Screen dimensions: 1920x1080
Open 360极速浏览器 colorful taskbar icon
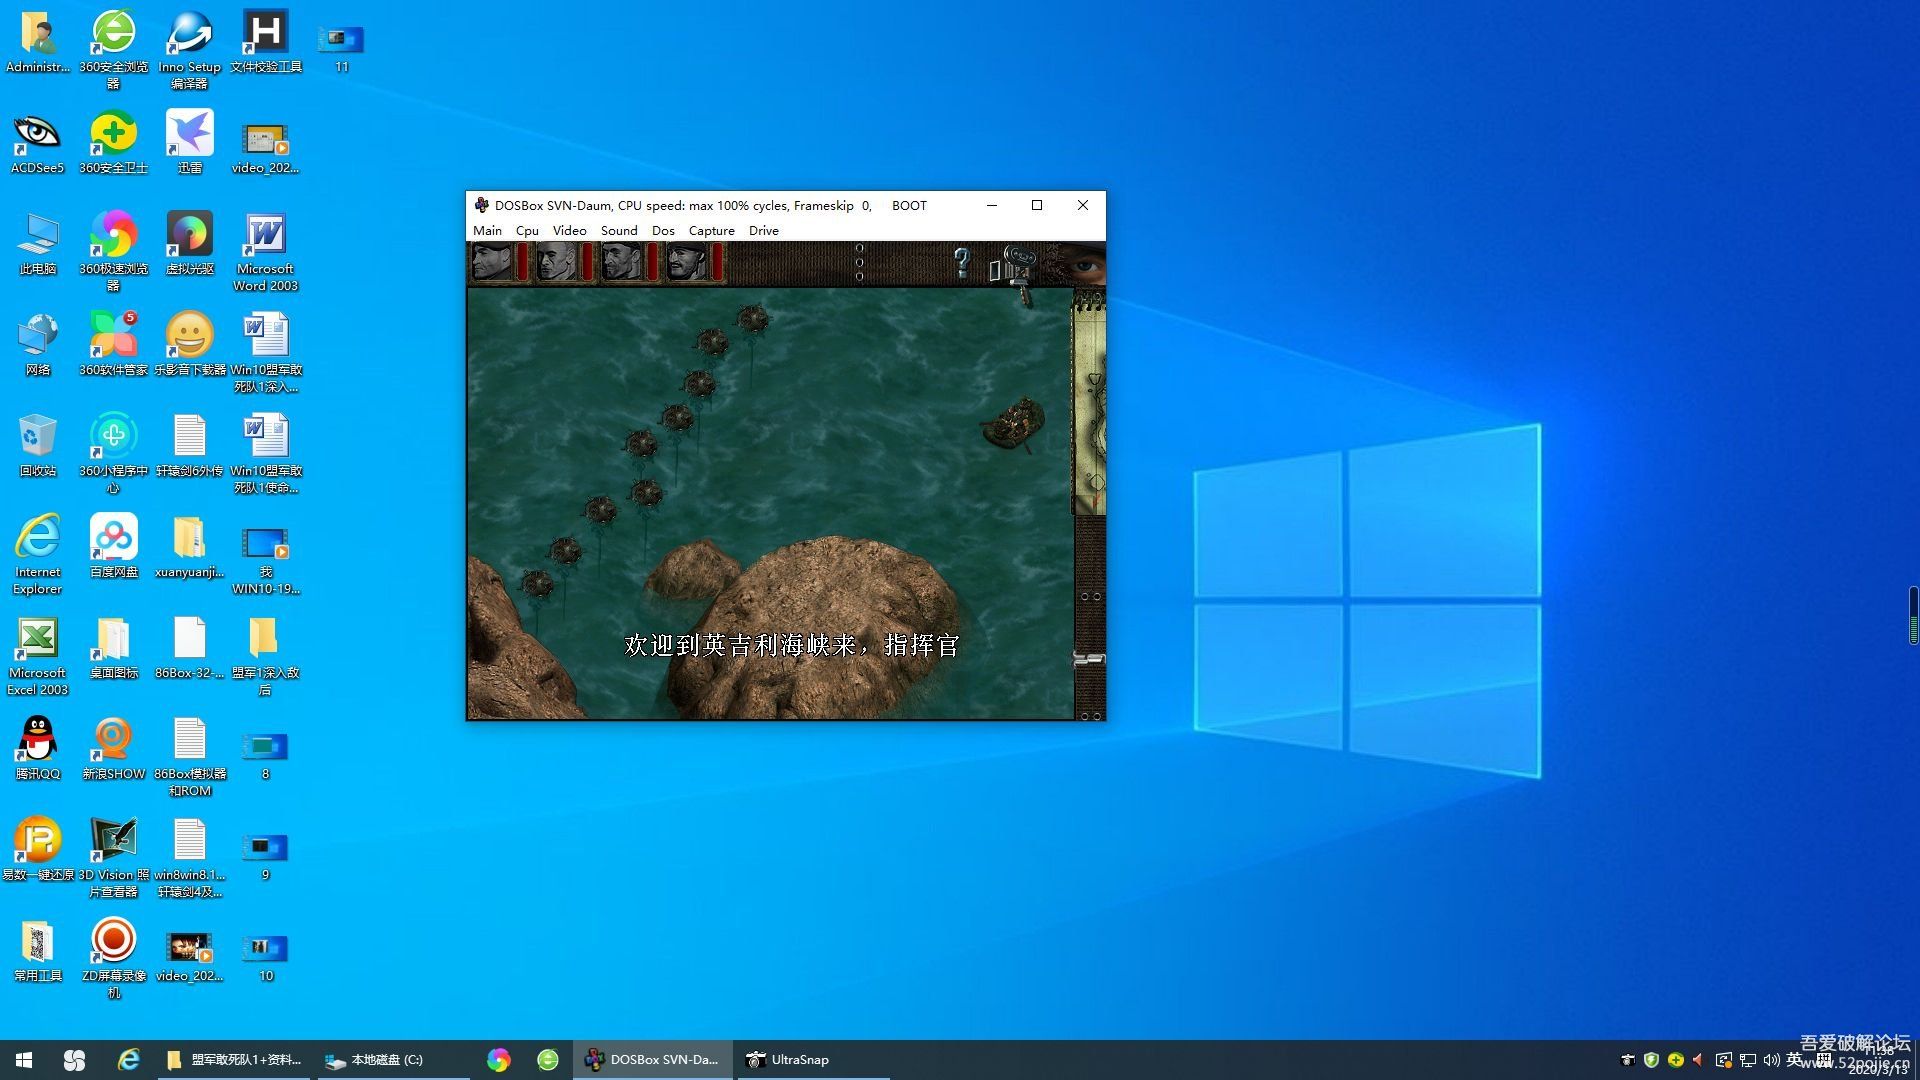498,1060
